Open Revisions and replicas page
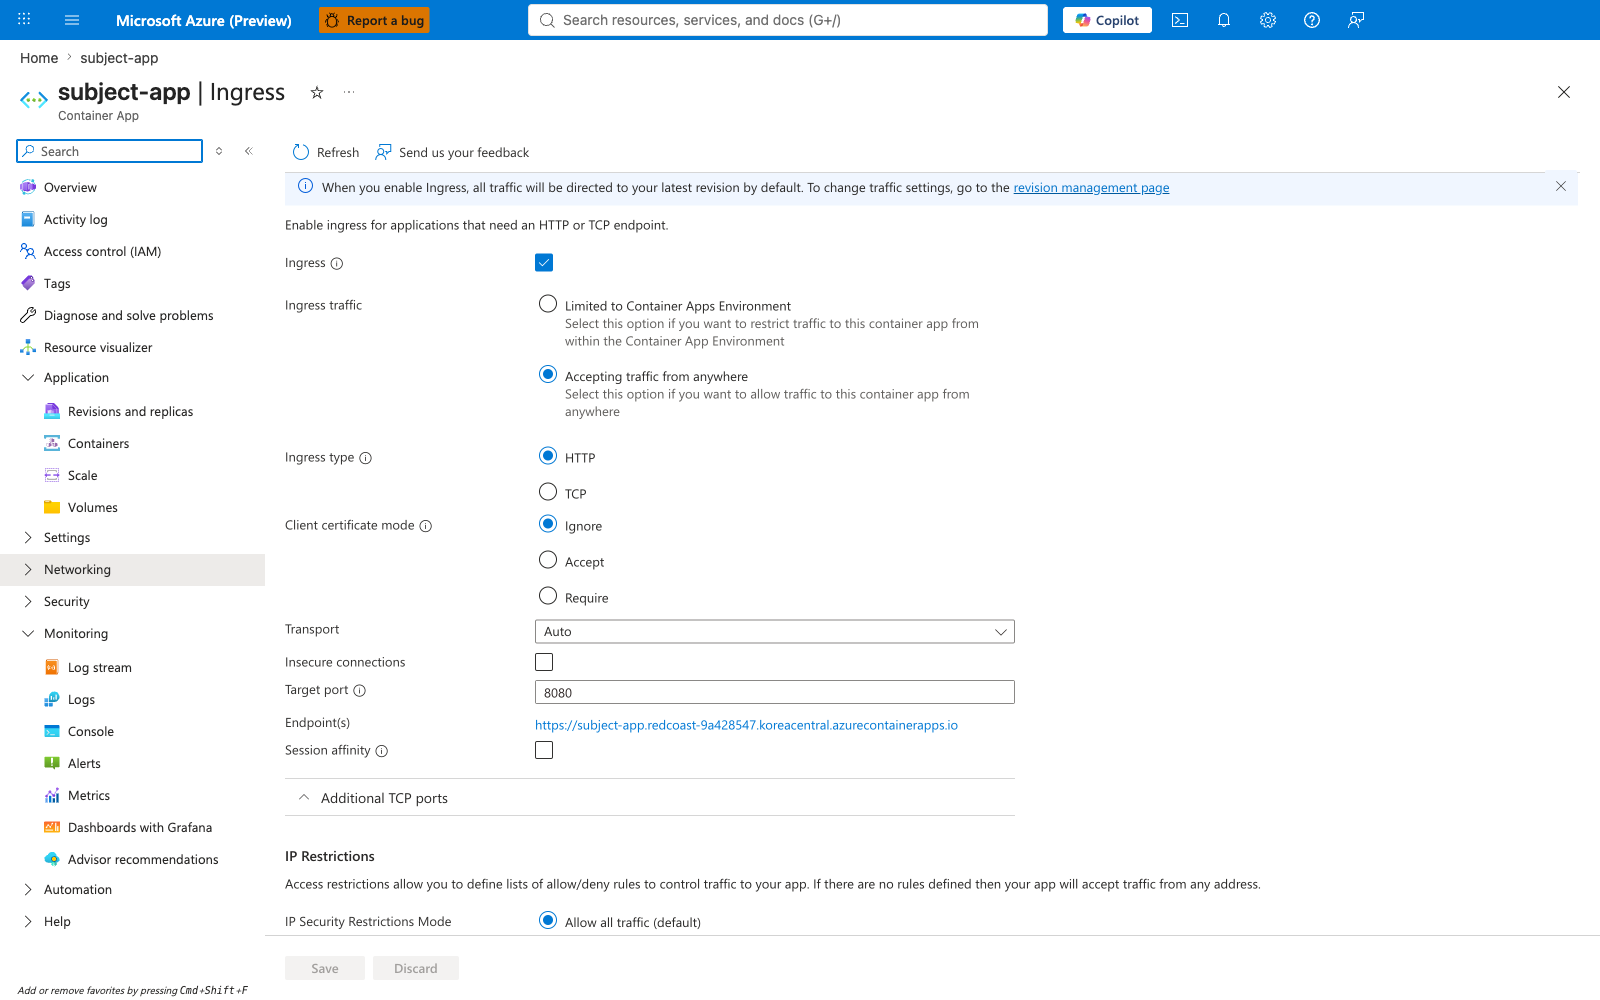This screenshot has height=1000, width=1600. pyautogui.click(x=130, y=412)
